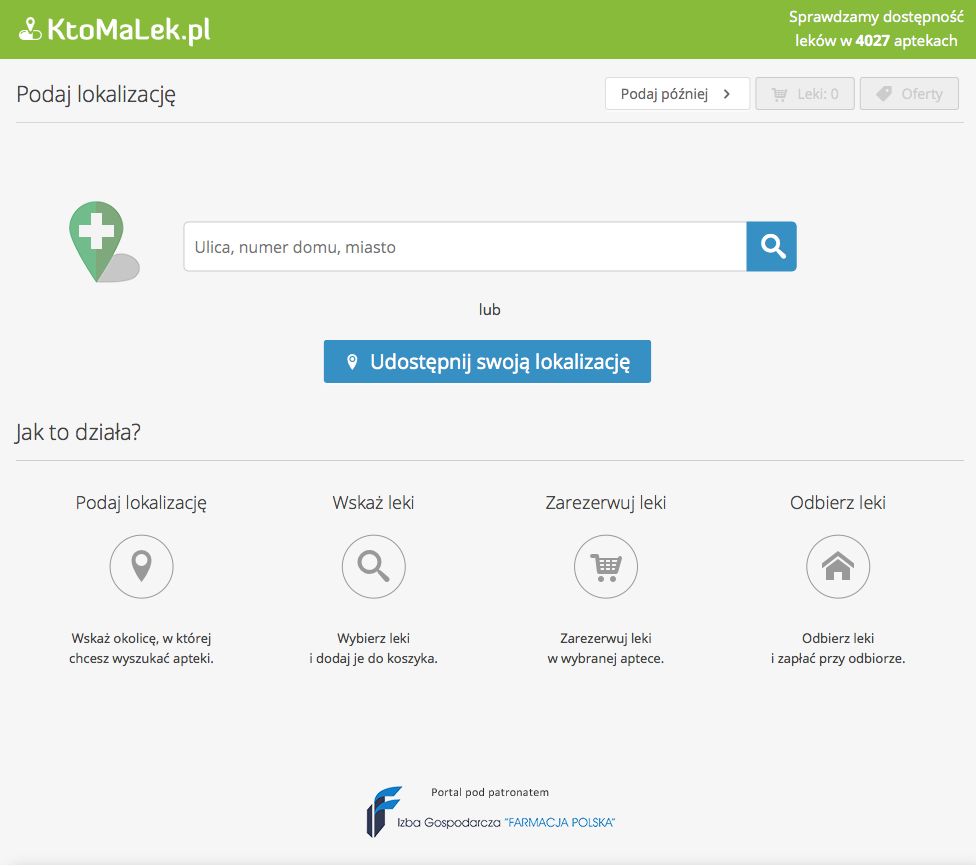976x867 pixels.
Task: Click Udostępnij swoją lokalizację button
Action: click(487, 362)
